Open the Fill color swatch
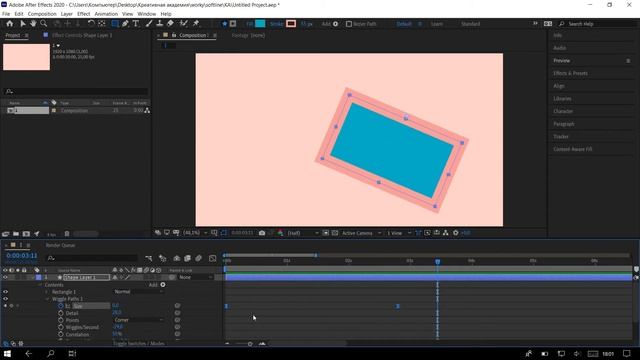Screen dimensions: 640x360 point(260,24)
